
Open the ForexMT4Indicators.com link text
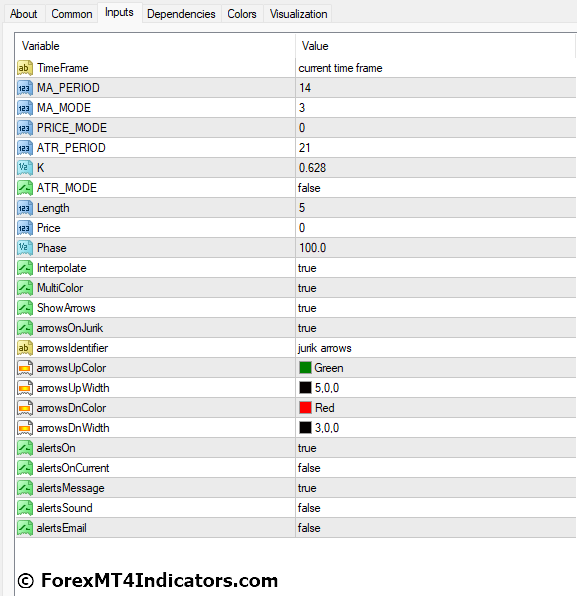(159, 581)
